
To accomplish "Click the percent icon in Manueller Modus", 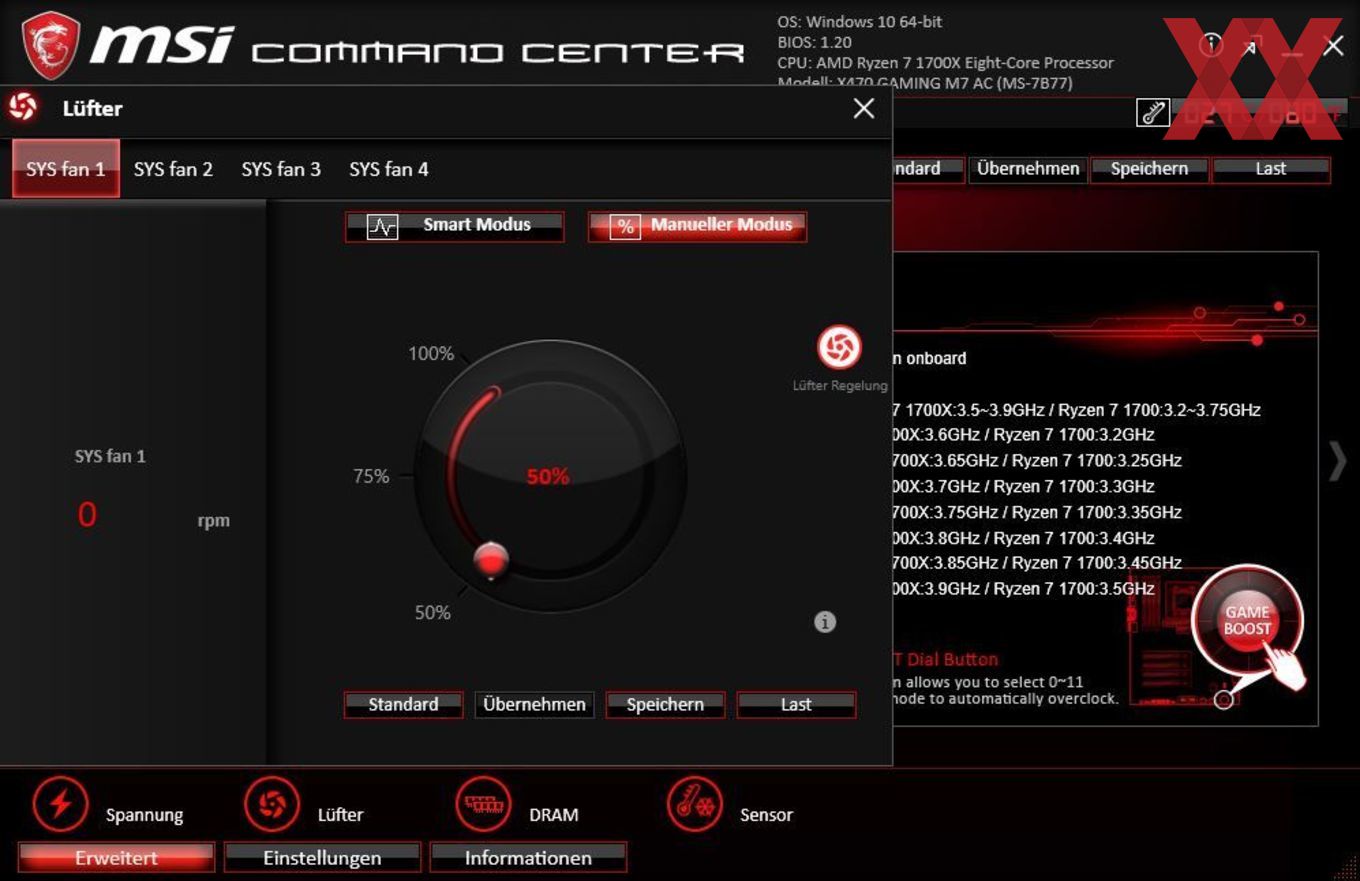I will click(x=625, y=227).
